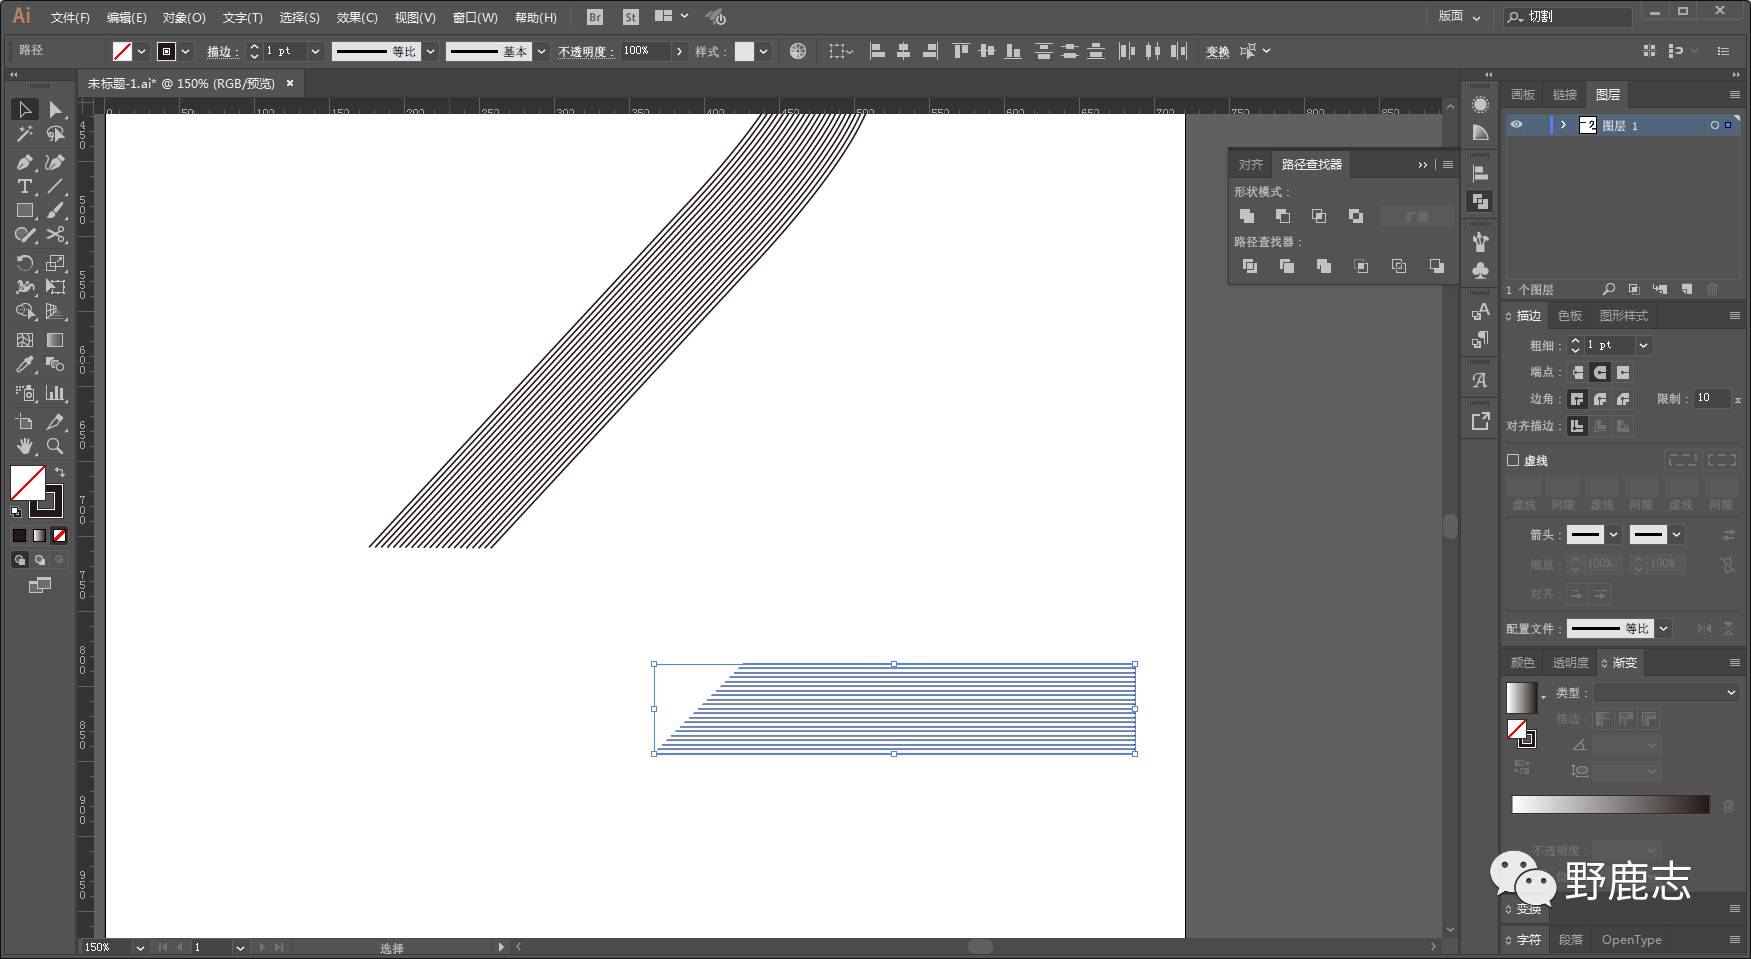This screenshot has height=959, width=1751.
Task: Click the gradient slider bar
Action: (1610, 805)
